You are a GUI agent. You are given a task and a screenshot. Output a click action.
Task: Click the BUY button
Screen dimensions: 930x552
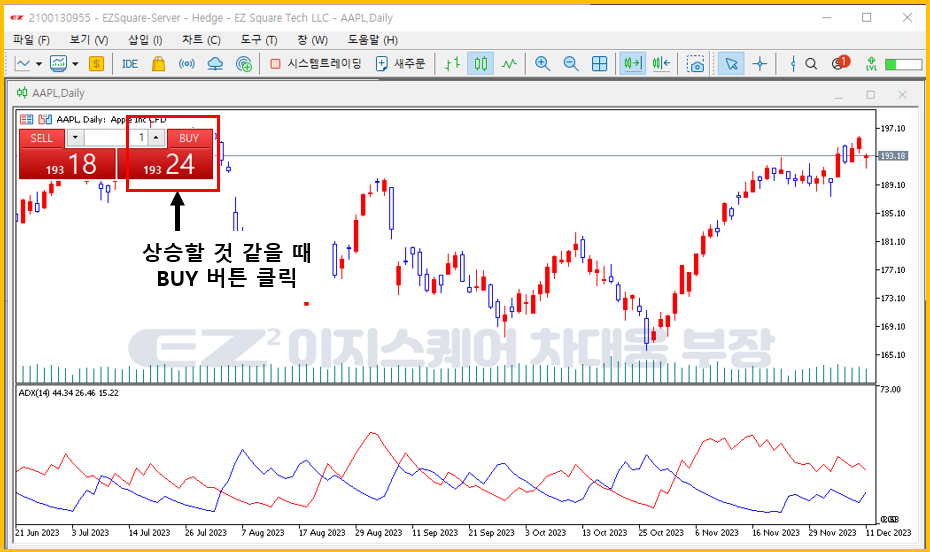pos(189,138)
